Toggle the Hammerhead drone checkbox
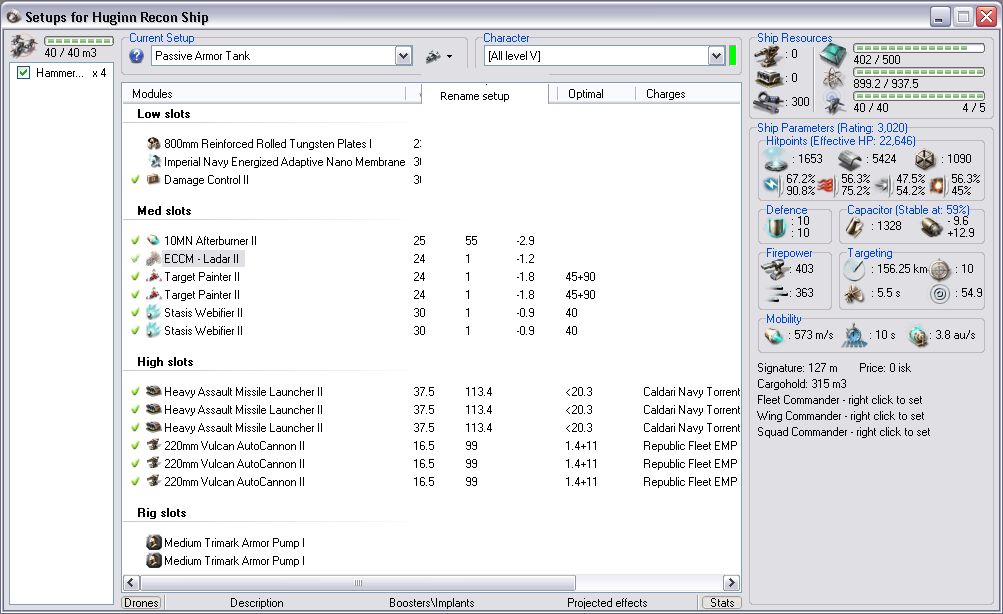The width and height of the screenshot is (1003, 614). click(24, 72)
